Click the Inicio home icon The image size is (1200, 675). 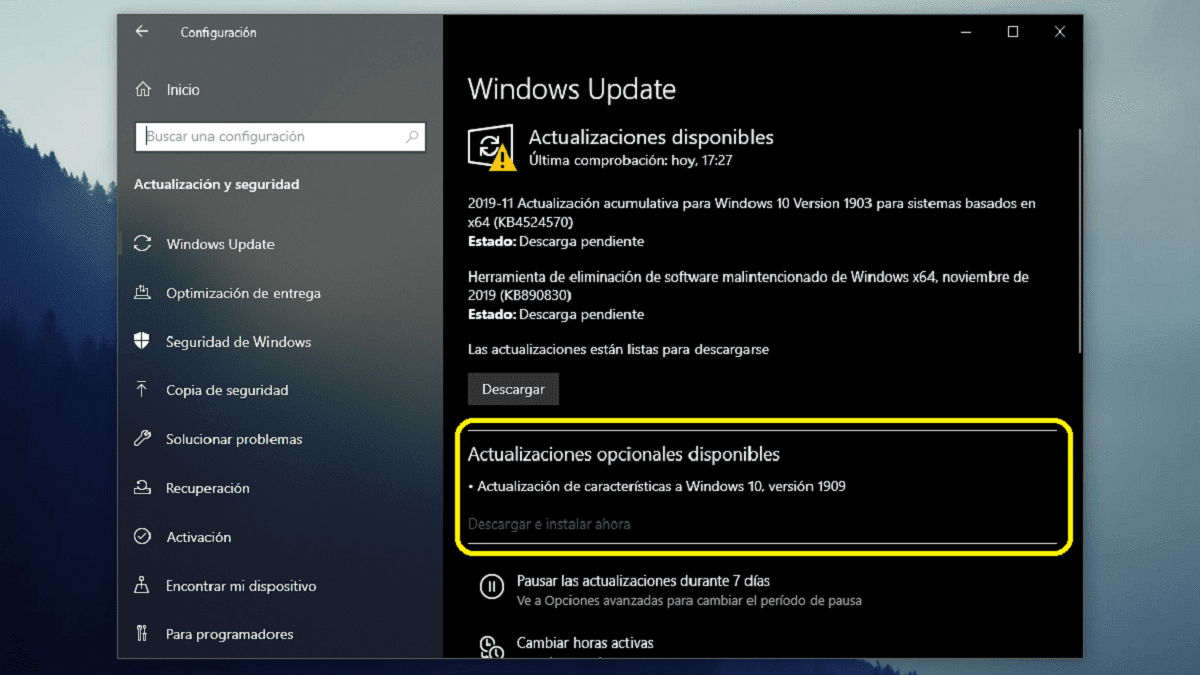(143, 89)
